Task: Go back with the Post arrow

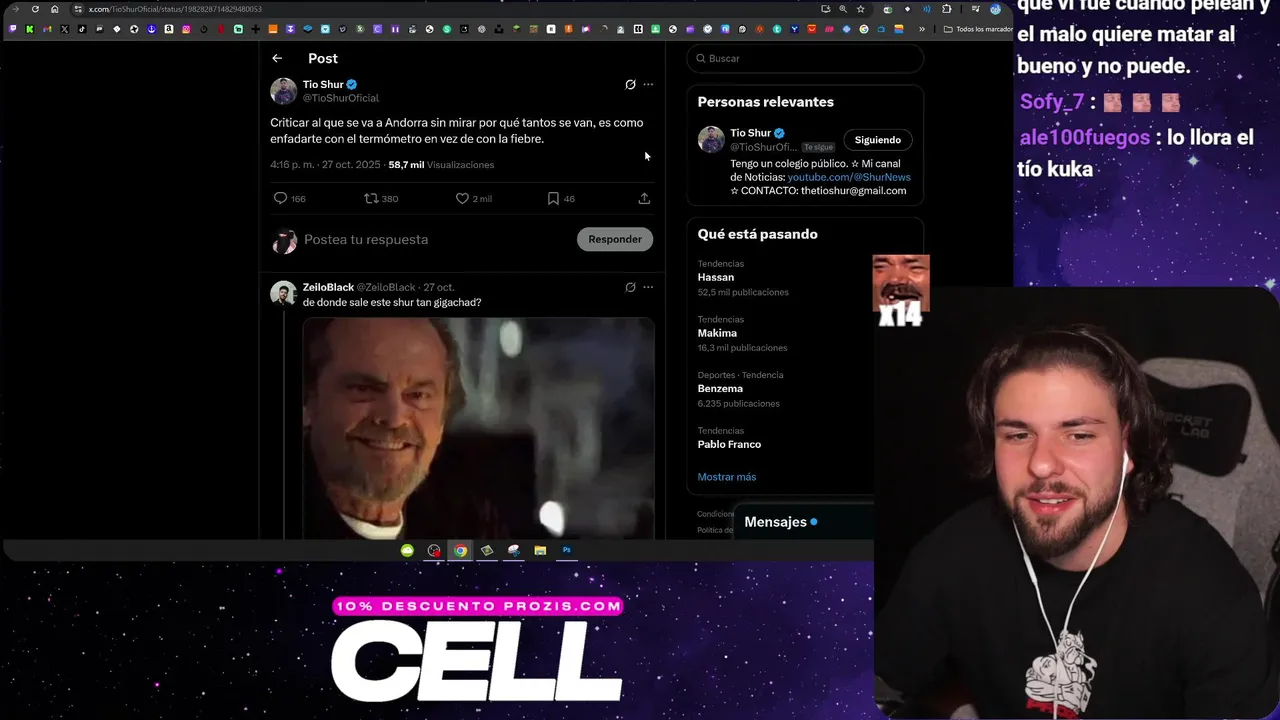Action: click(277, 58)
